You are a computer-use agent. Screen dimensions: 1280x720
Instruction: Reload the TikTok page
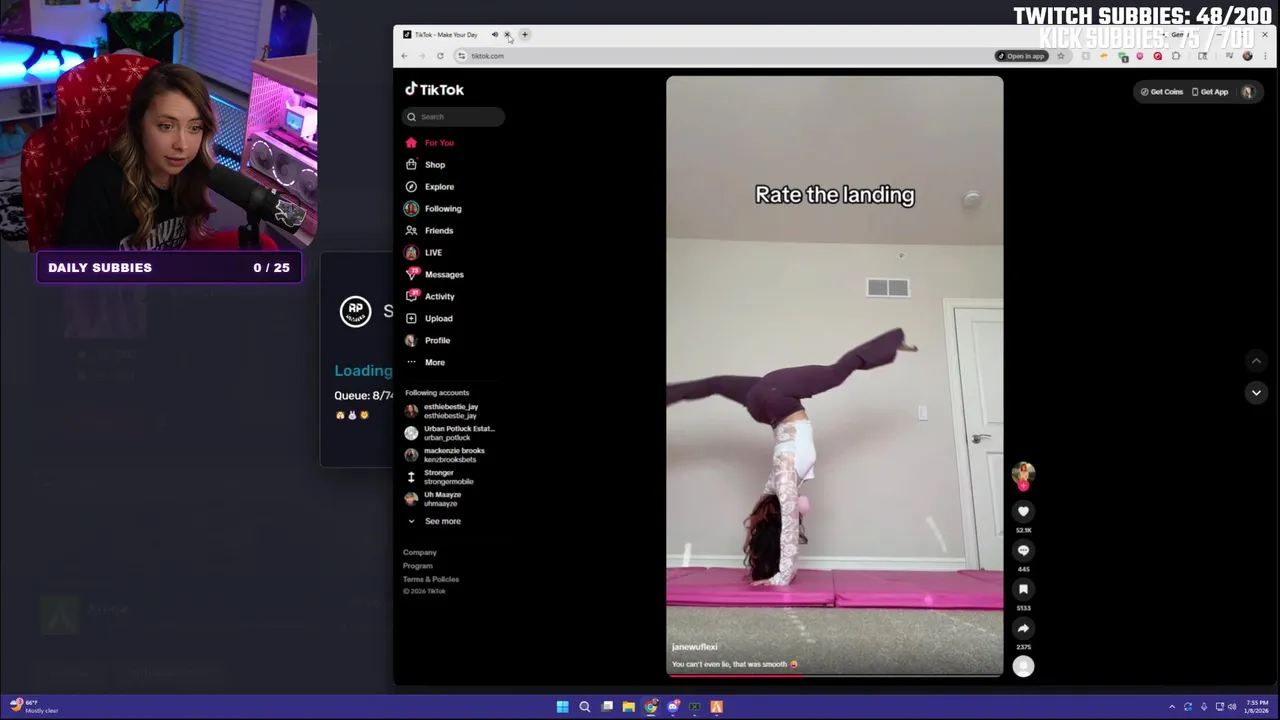440,56
